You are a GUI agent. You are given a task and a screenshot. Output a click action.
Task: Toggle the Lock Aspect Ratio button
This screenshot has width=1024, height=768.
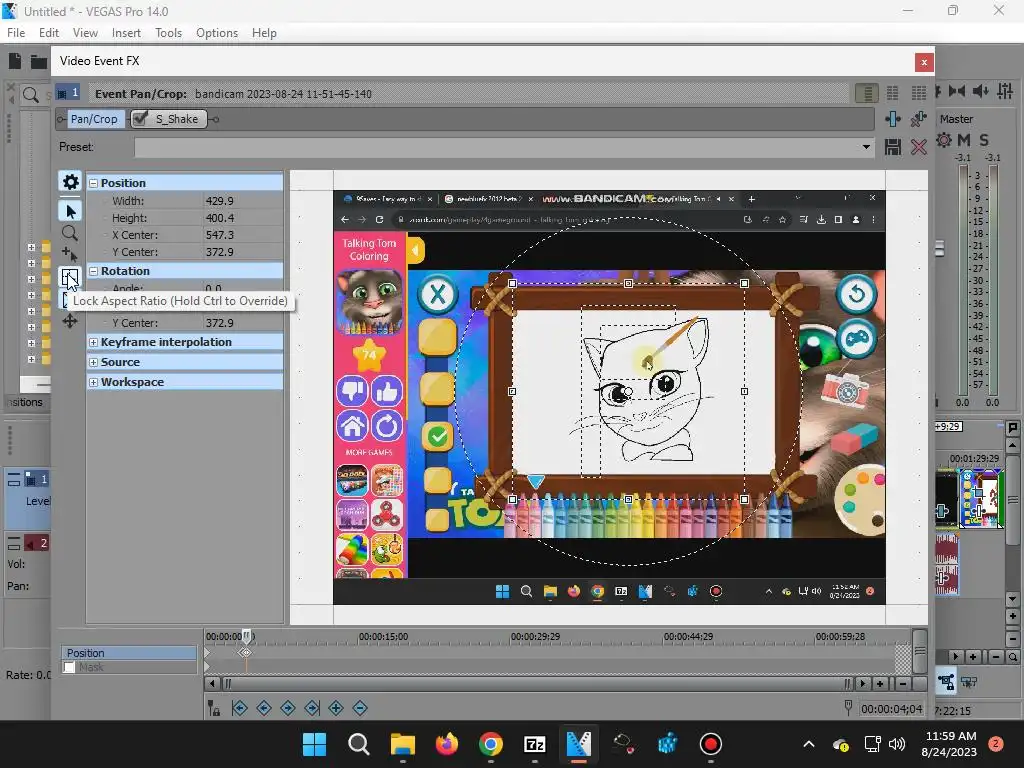click(70, 277)
